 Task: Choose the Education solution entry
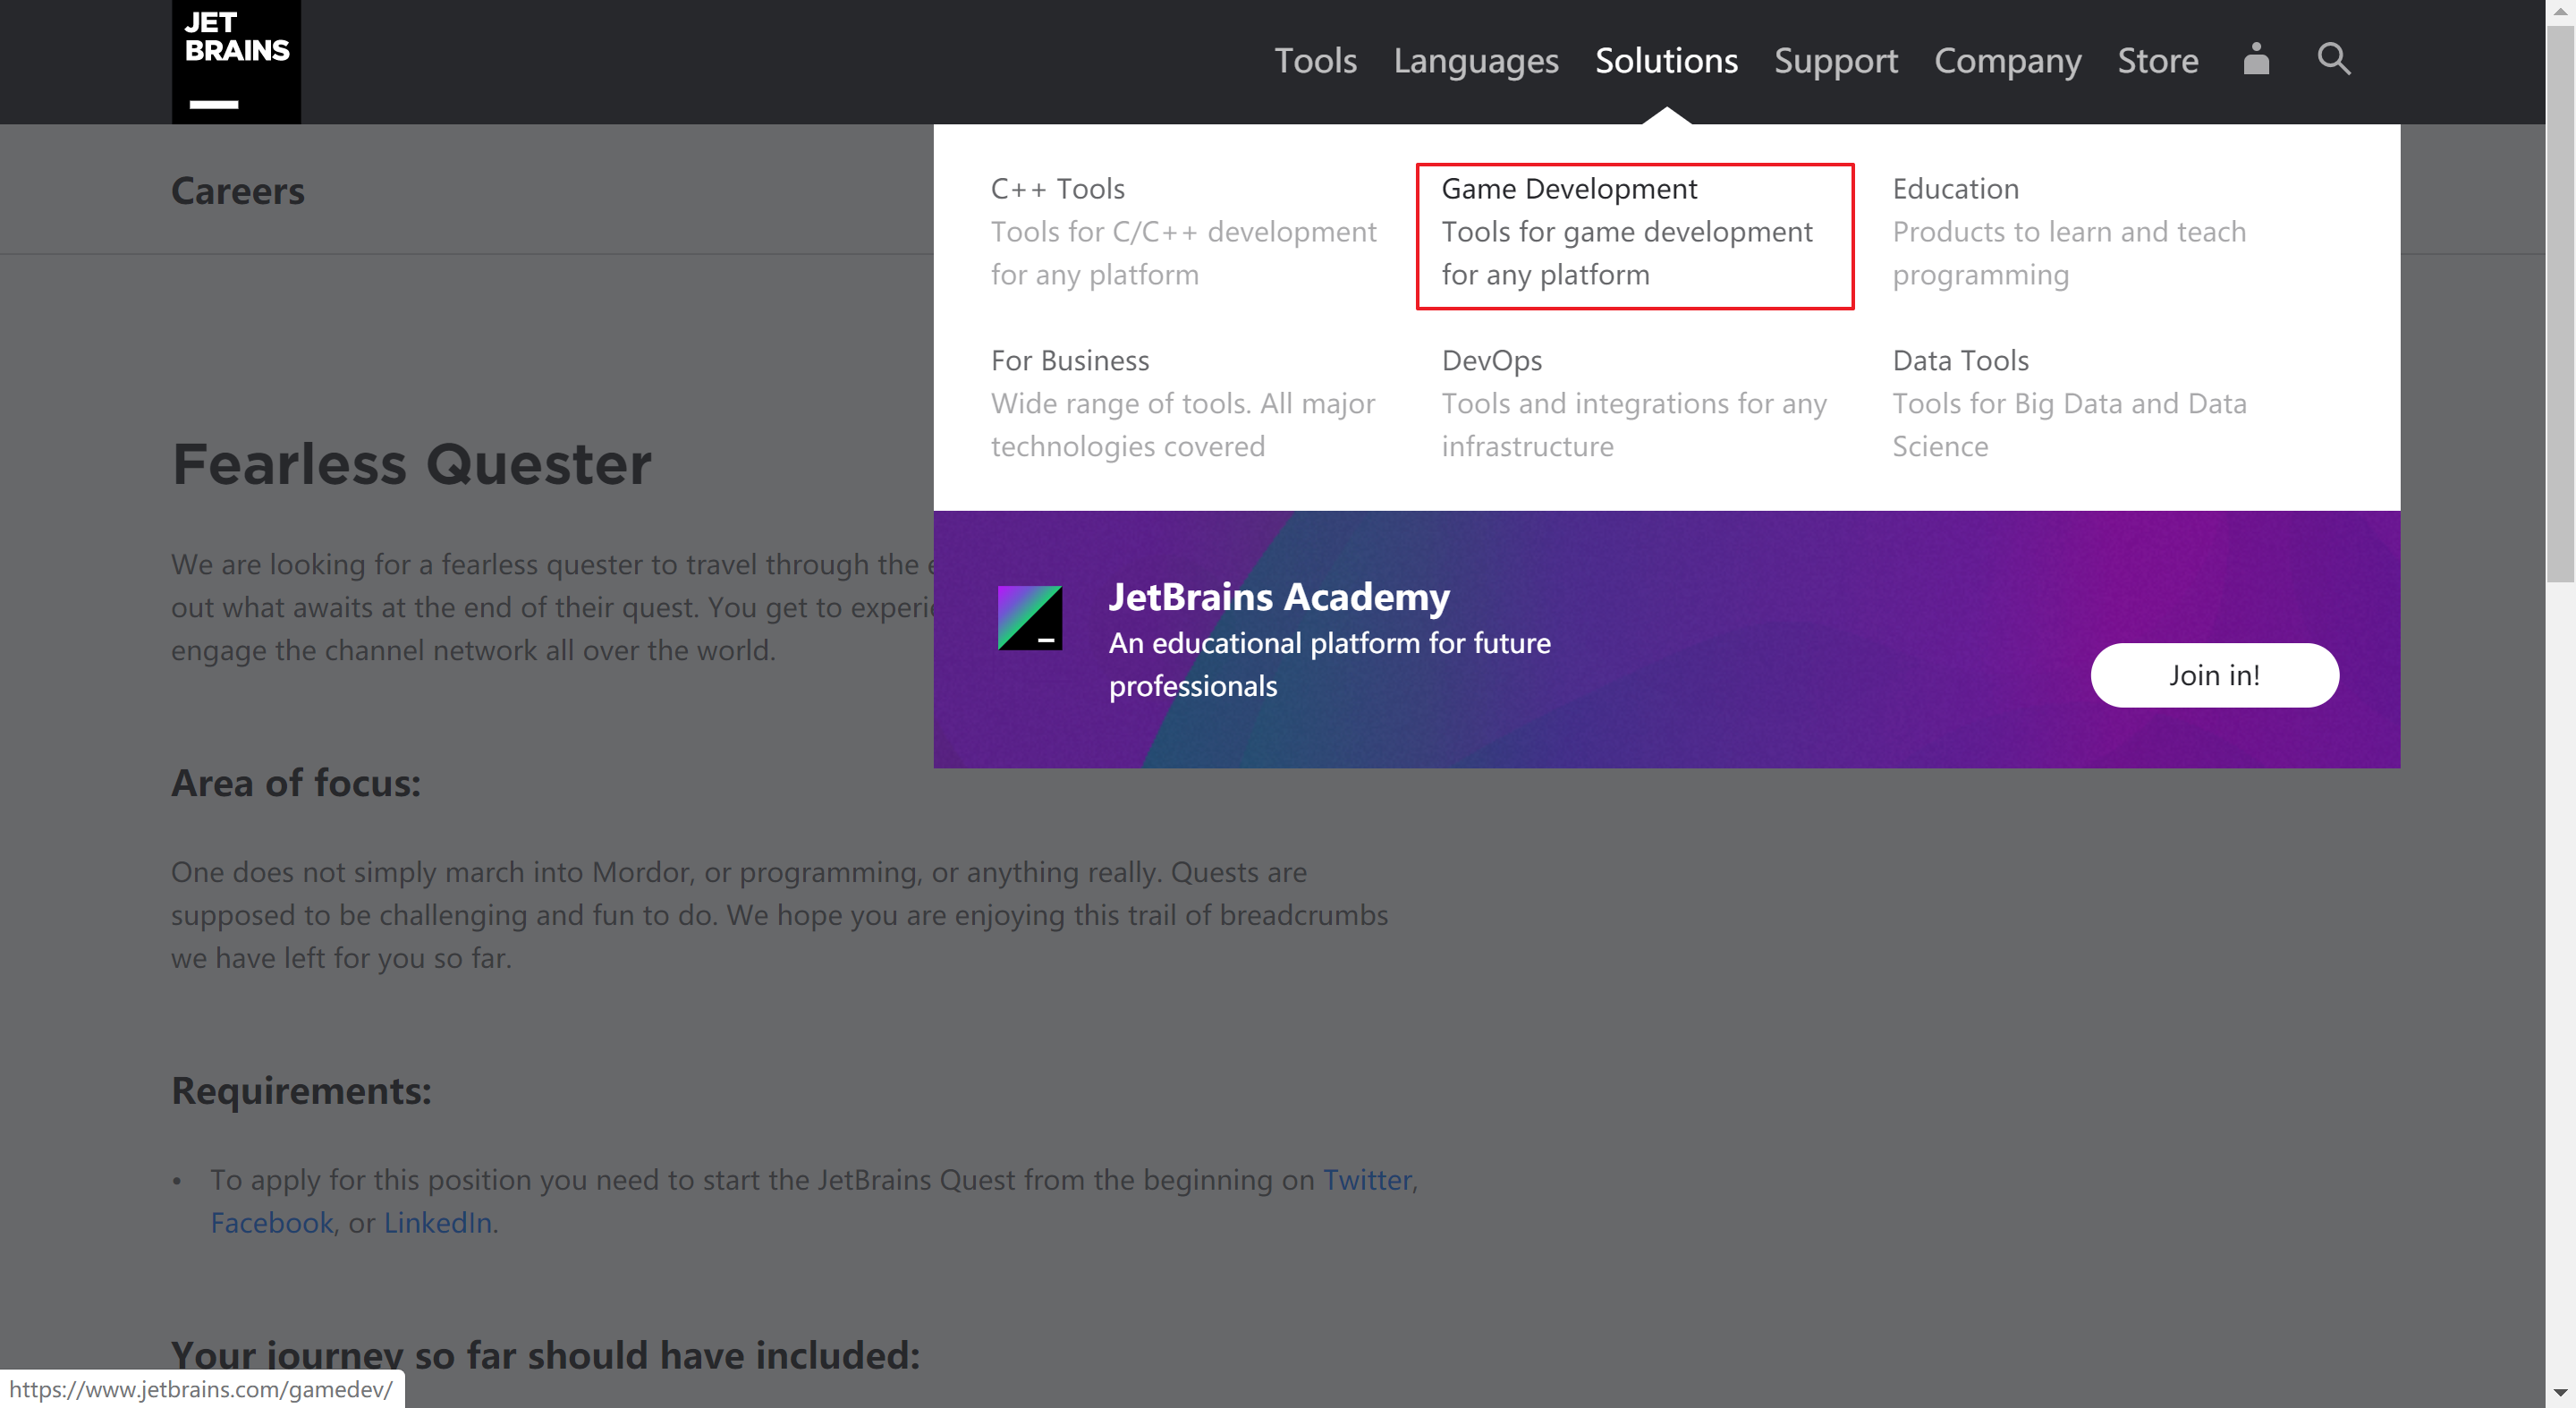click(x=1955, y=189)
